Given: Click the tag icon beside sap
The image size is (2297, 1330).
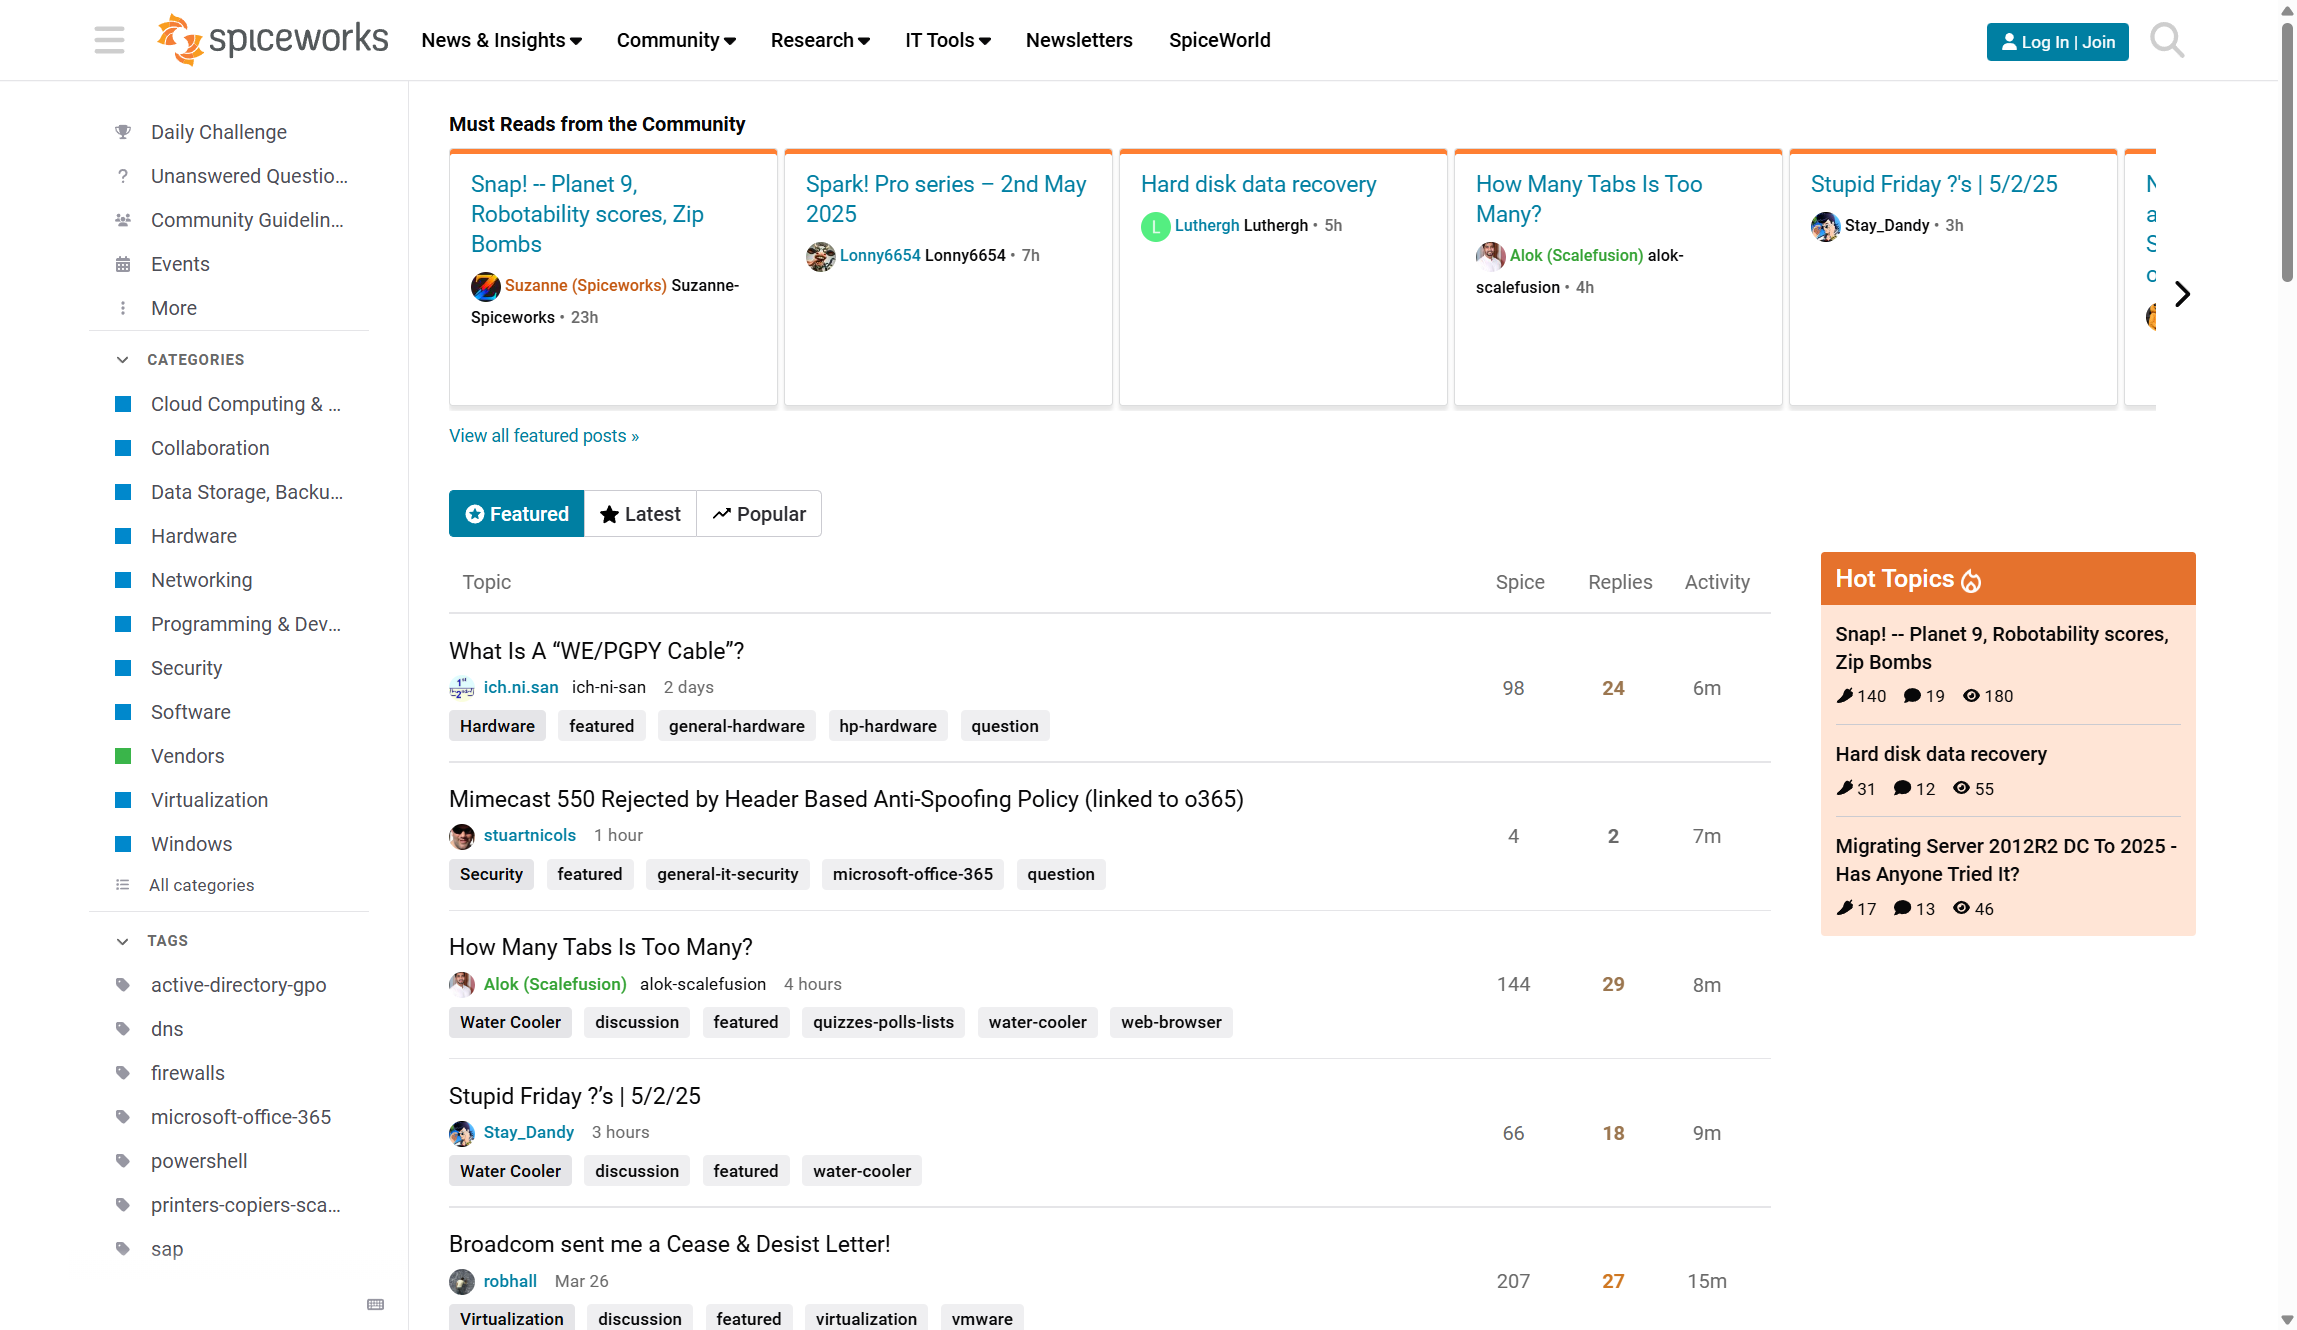Looking at the screenshot, I should click(x=123, y=1249).
